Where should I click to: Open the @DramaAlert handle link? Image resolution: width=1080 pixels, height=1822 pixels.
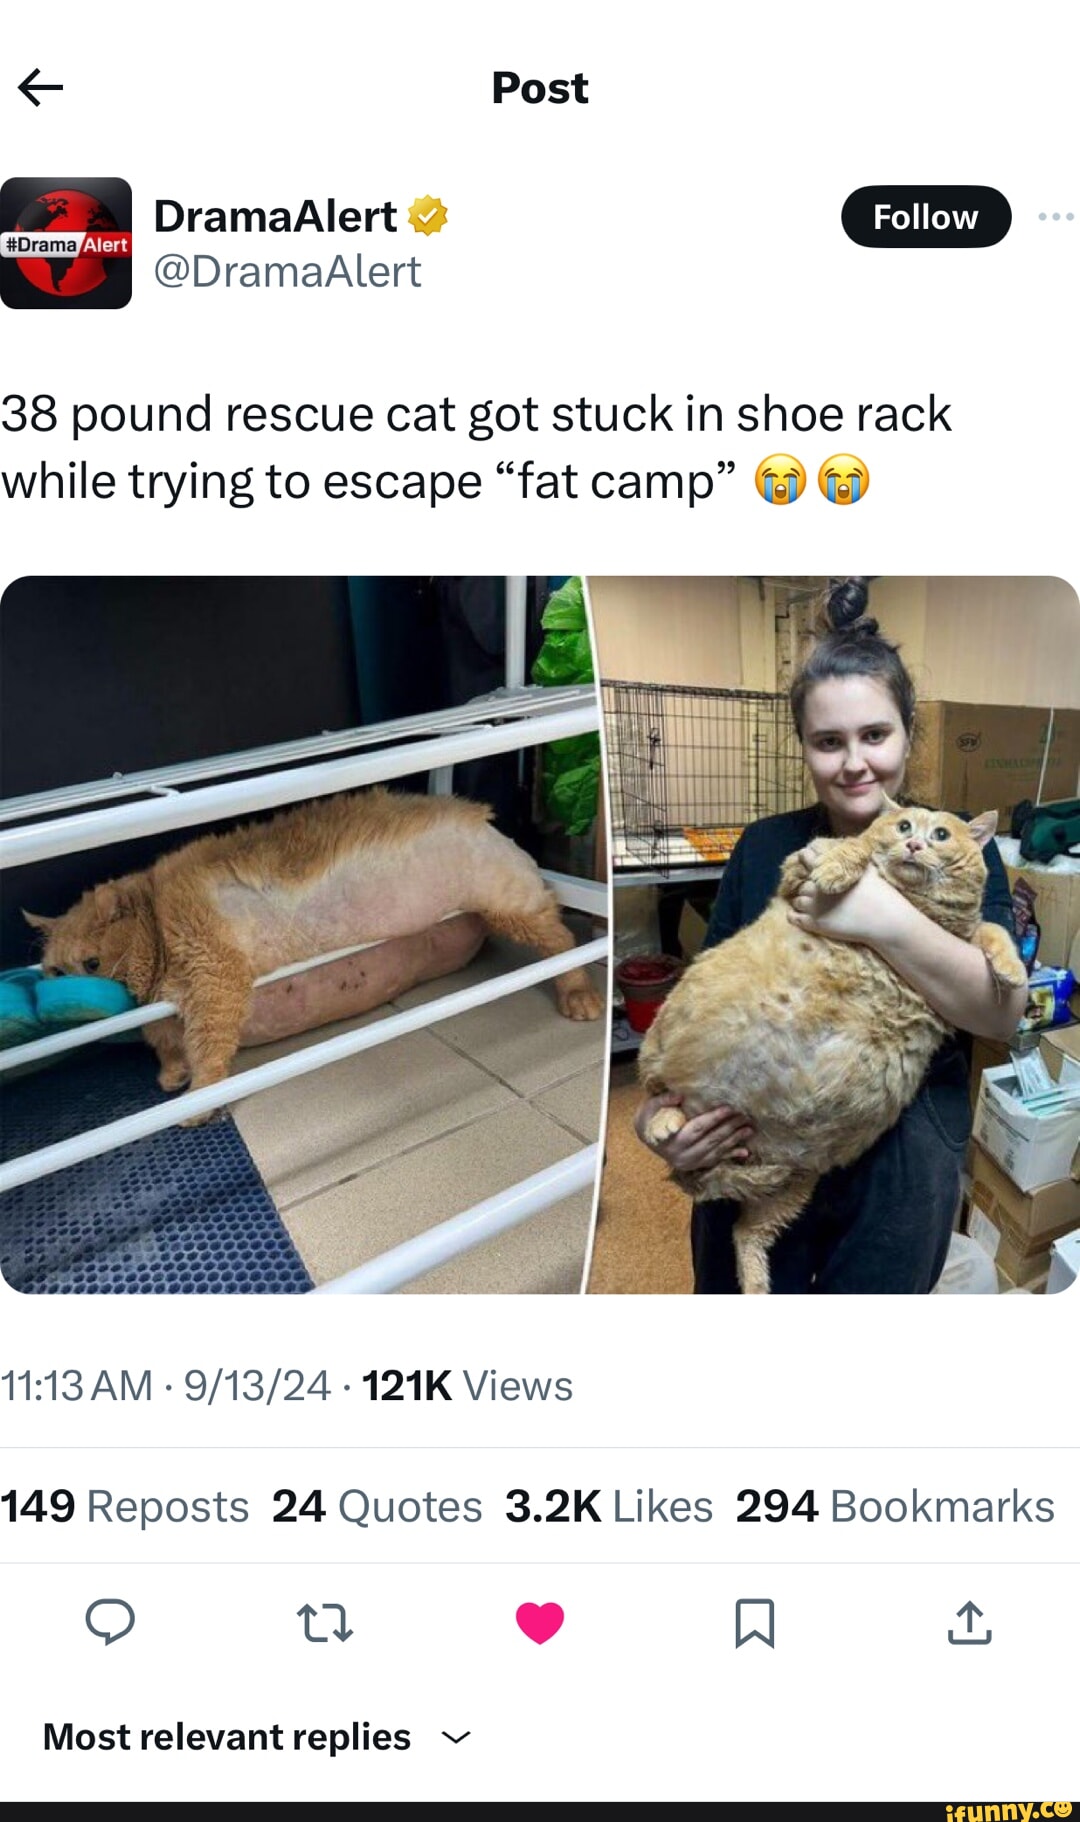point(287,271)
